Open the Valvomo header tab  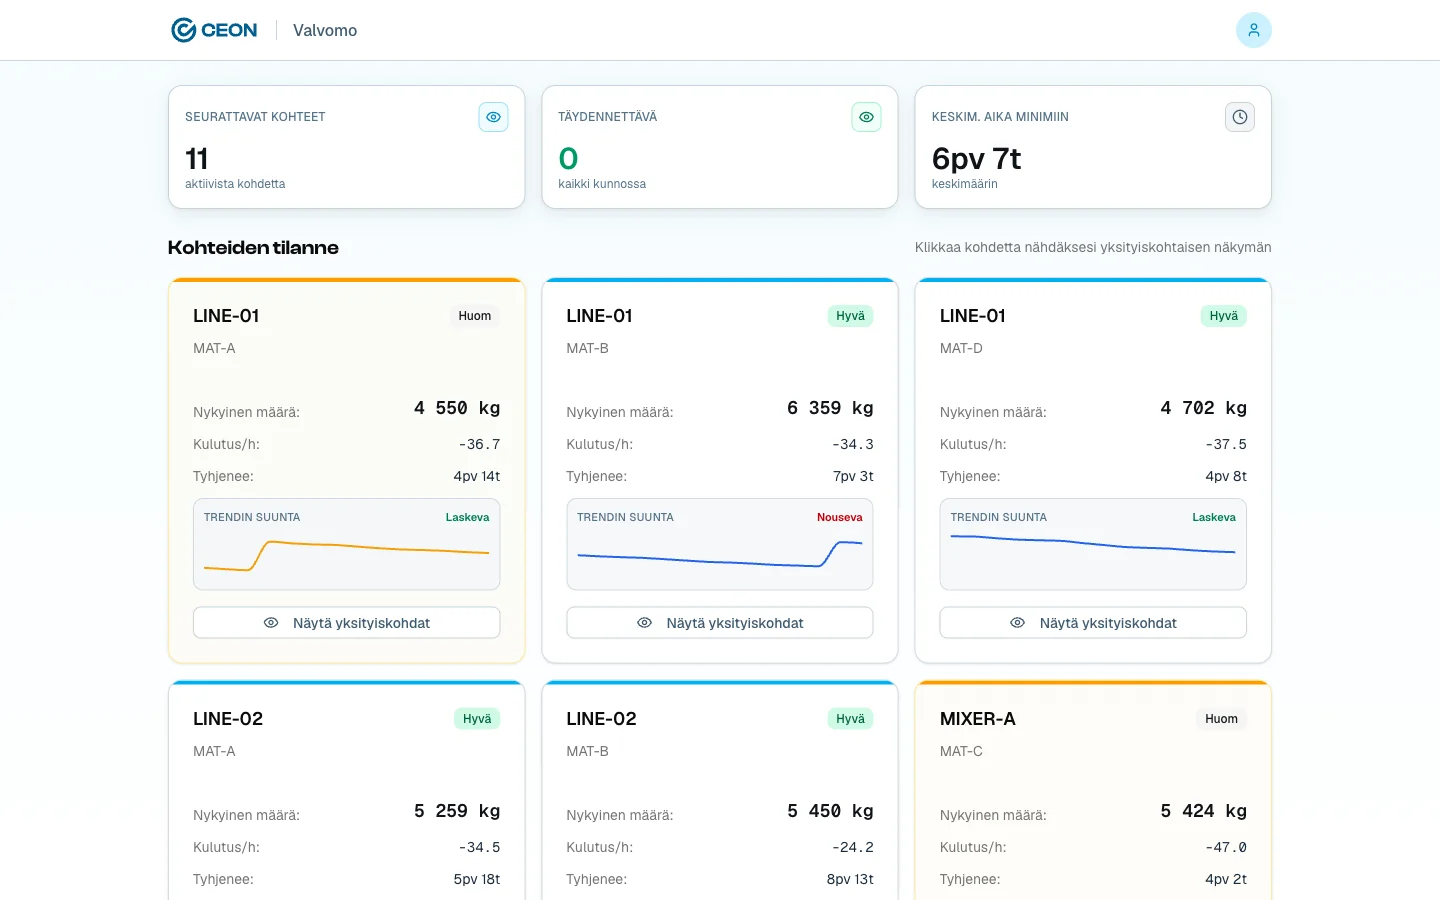click(x=325, y=30)
